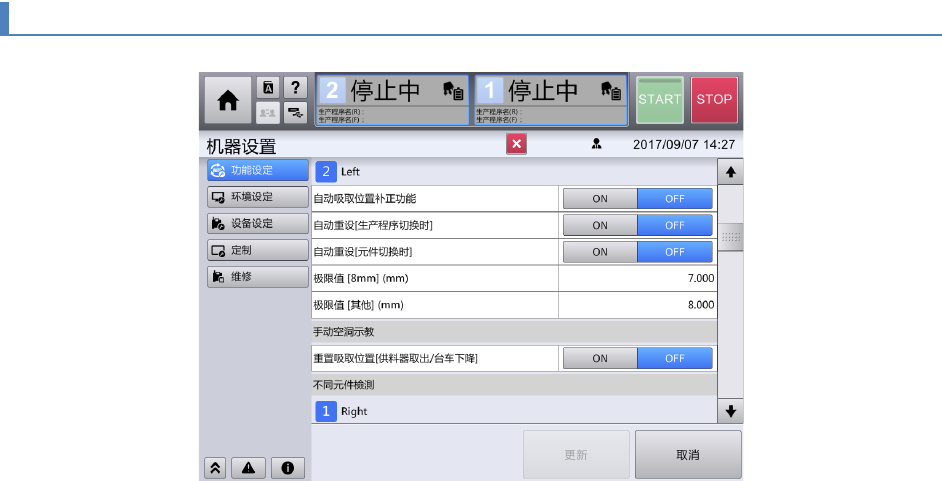Image resolution: width=942 pixels, height=481 pixels.
Task: Click the 不同元件檢測 section header
Action: (x=514, y=385)
